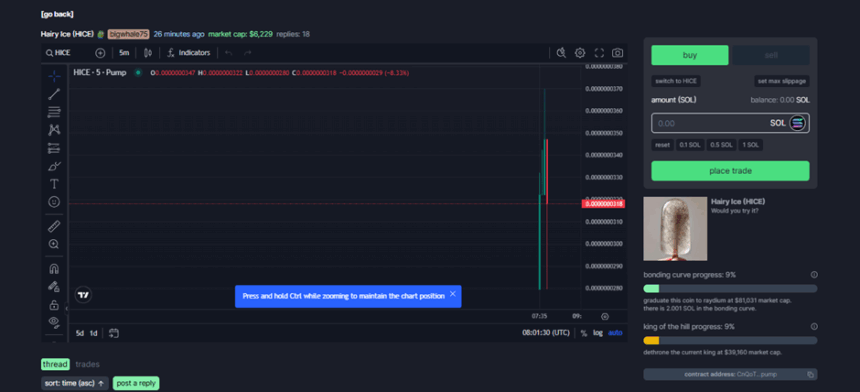Viewport: 860px width, 392px height.
Task: Open the HICE symbol search
Action: coord(59,53)
